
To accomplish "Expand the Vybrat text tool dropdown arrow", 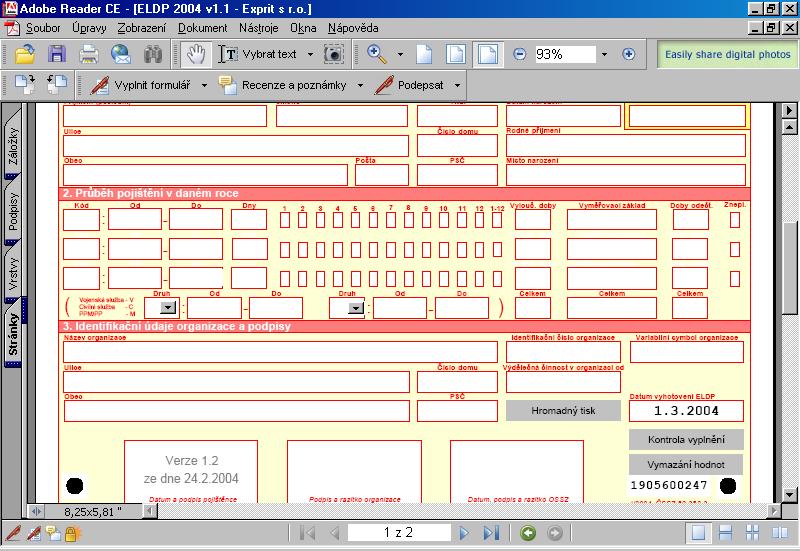I will coord(310,54).
